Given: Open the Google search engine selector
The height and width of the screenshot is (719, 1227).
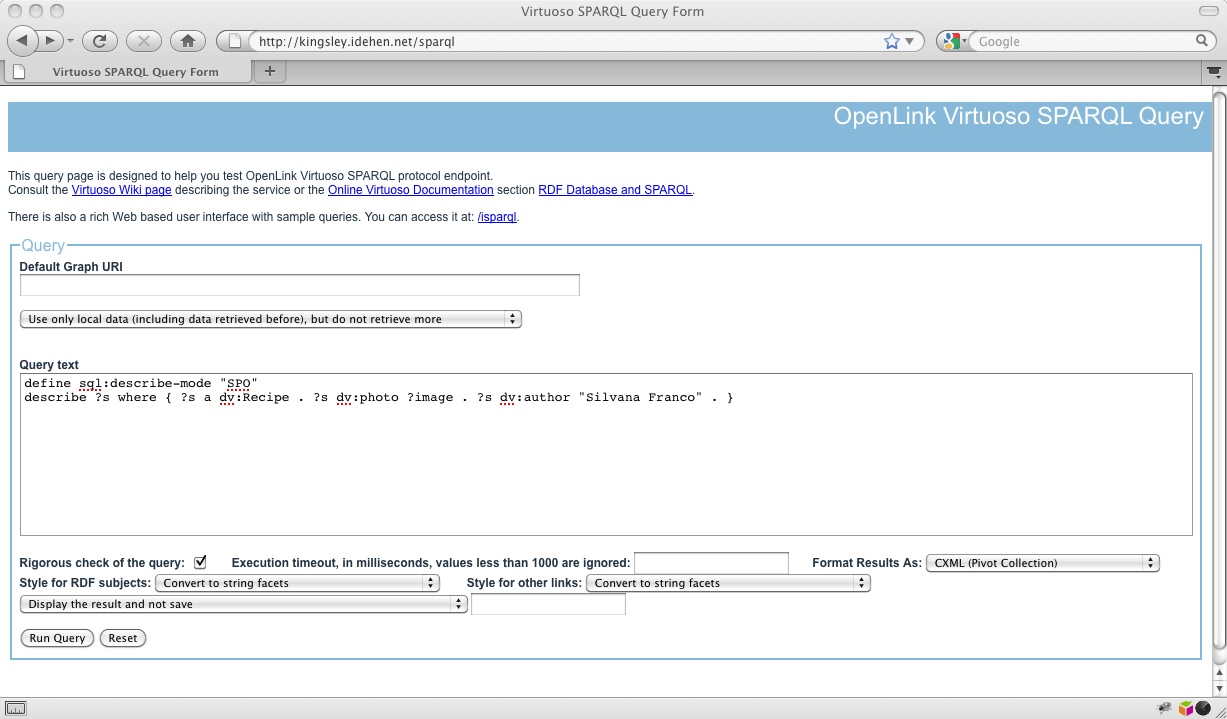Looking at the screenshot, I should 954,41.
